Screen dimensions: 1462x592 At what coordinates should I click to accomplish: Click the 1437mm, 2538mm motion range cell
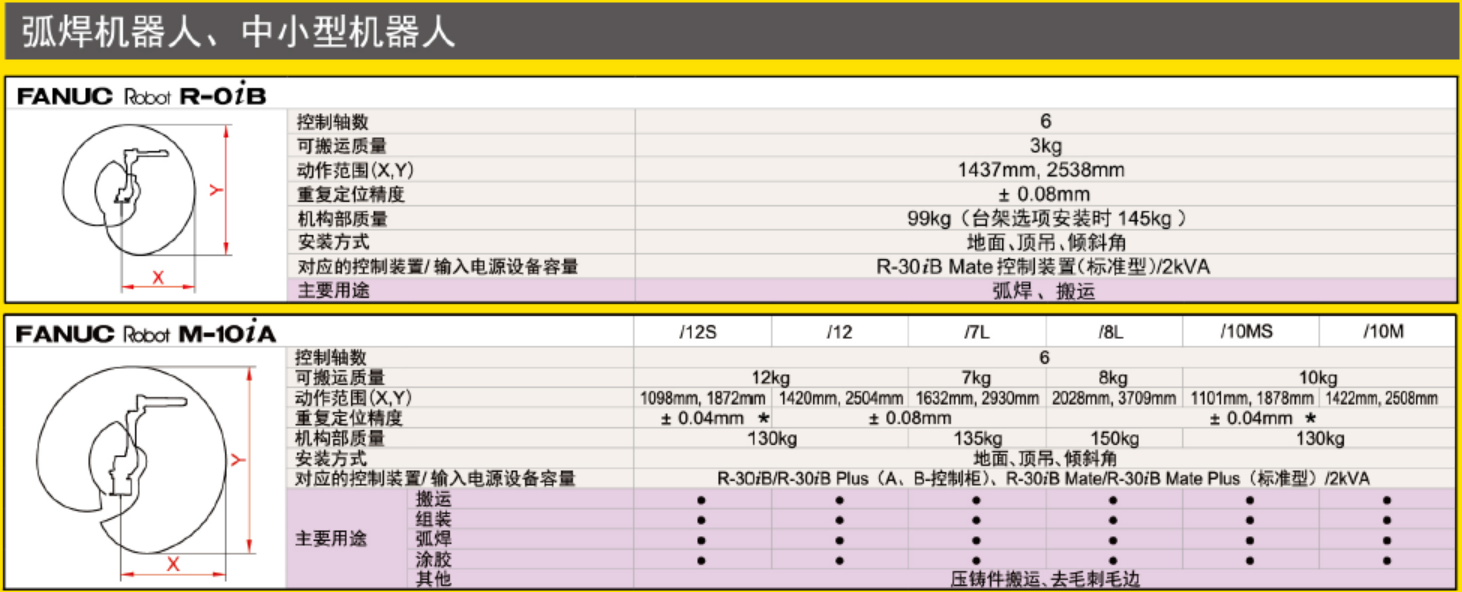[x=1044, y=170]
